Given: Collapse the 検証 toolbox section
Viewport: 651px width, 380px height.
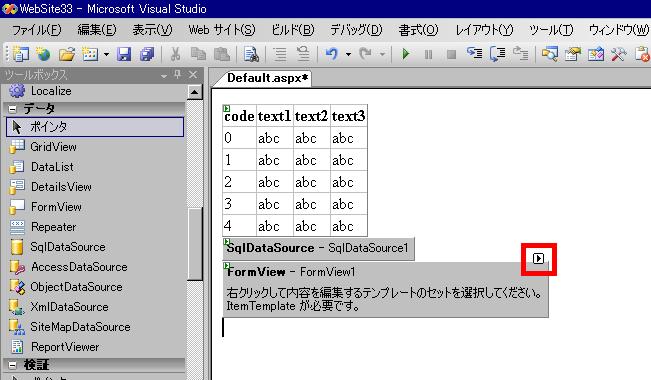Looking at the screenshot, I should tap(13, 365).
